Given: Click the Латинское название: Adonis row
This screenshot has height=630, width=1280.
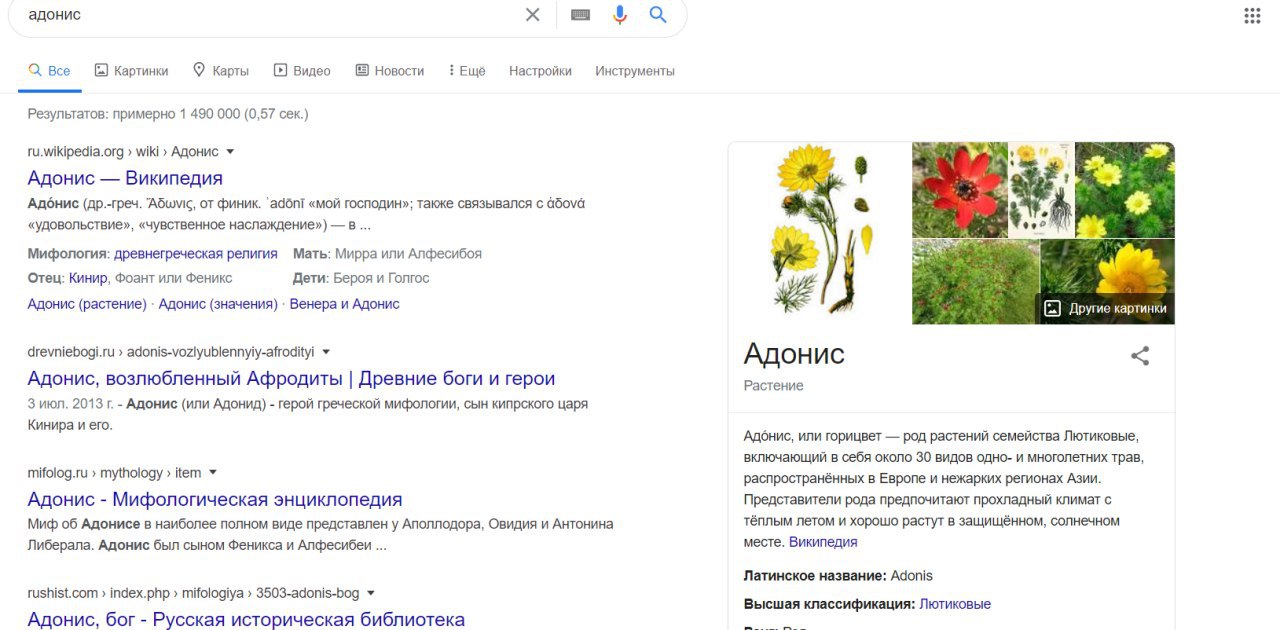Looking at the screenshot, I should click(x=838, y=576).
